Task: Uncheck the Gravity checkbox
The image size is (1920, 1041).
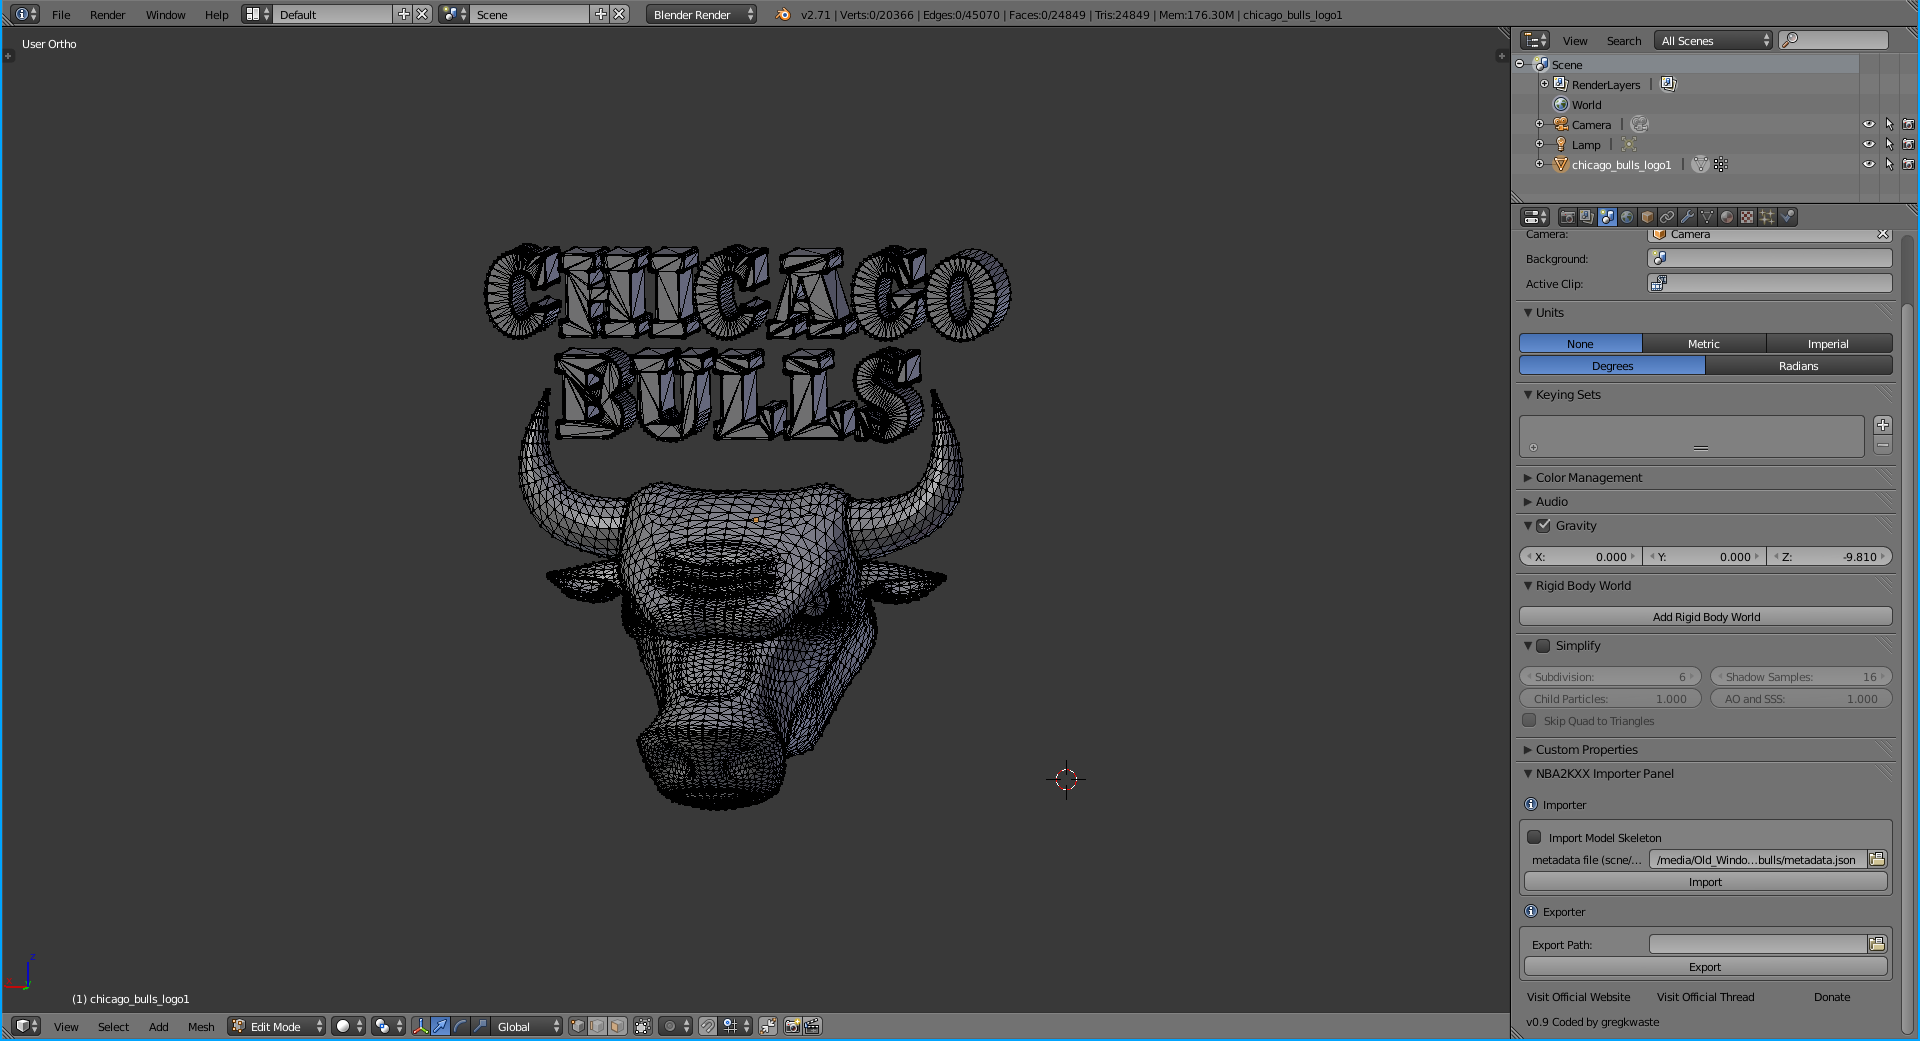Action: (1543, 525)
